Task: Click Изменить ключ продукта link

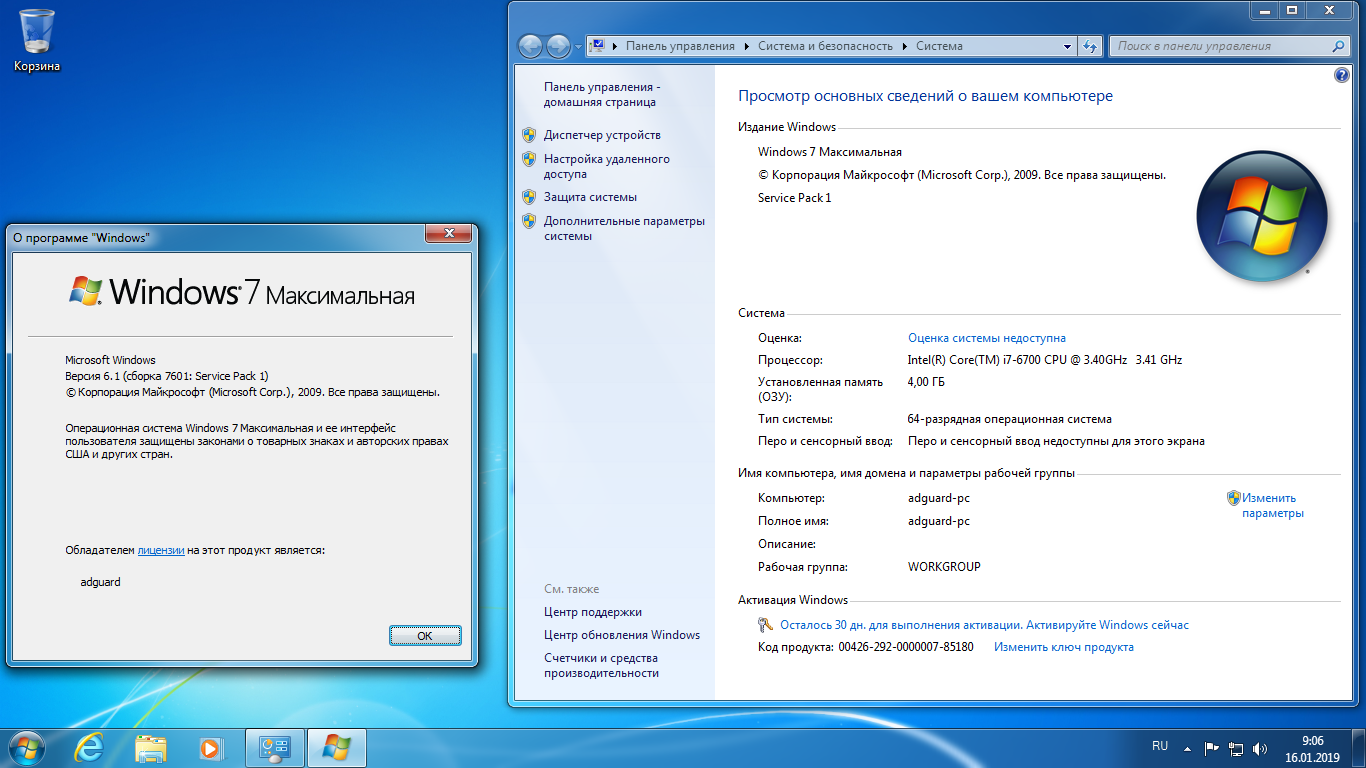Action: click(x=1064, y=647)
